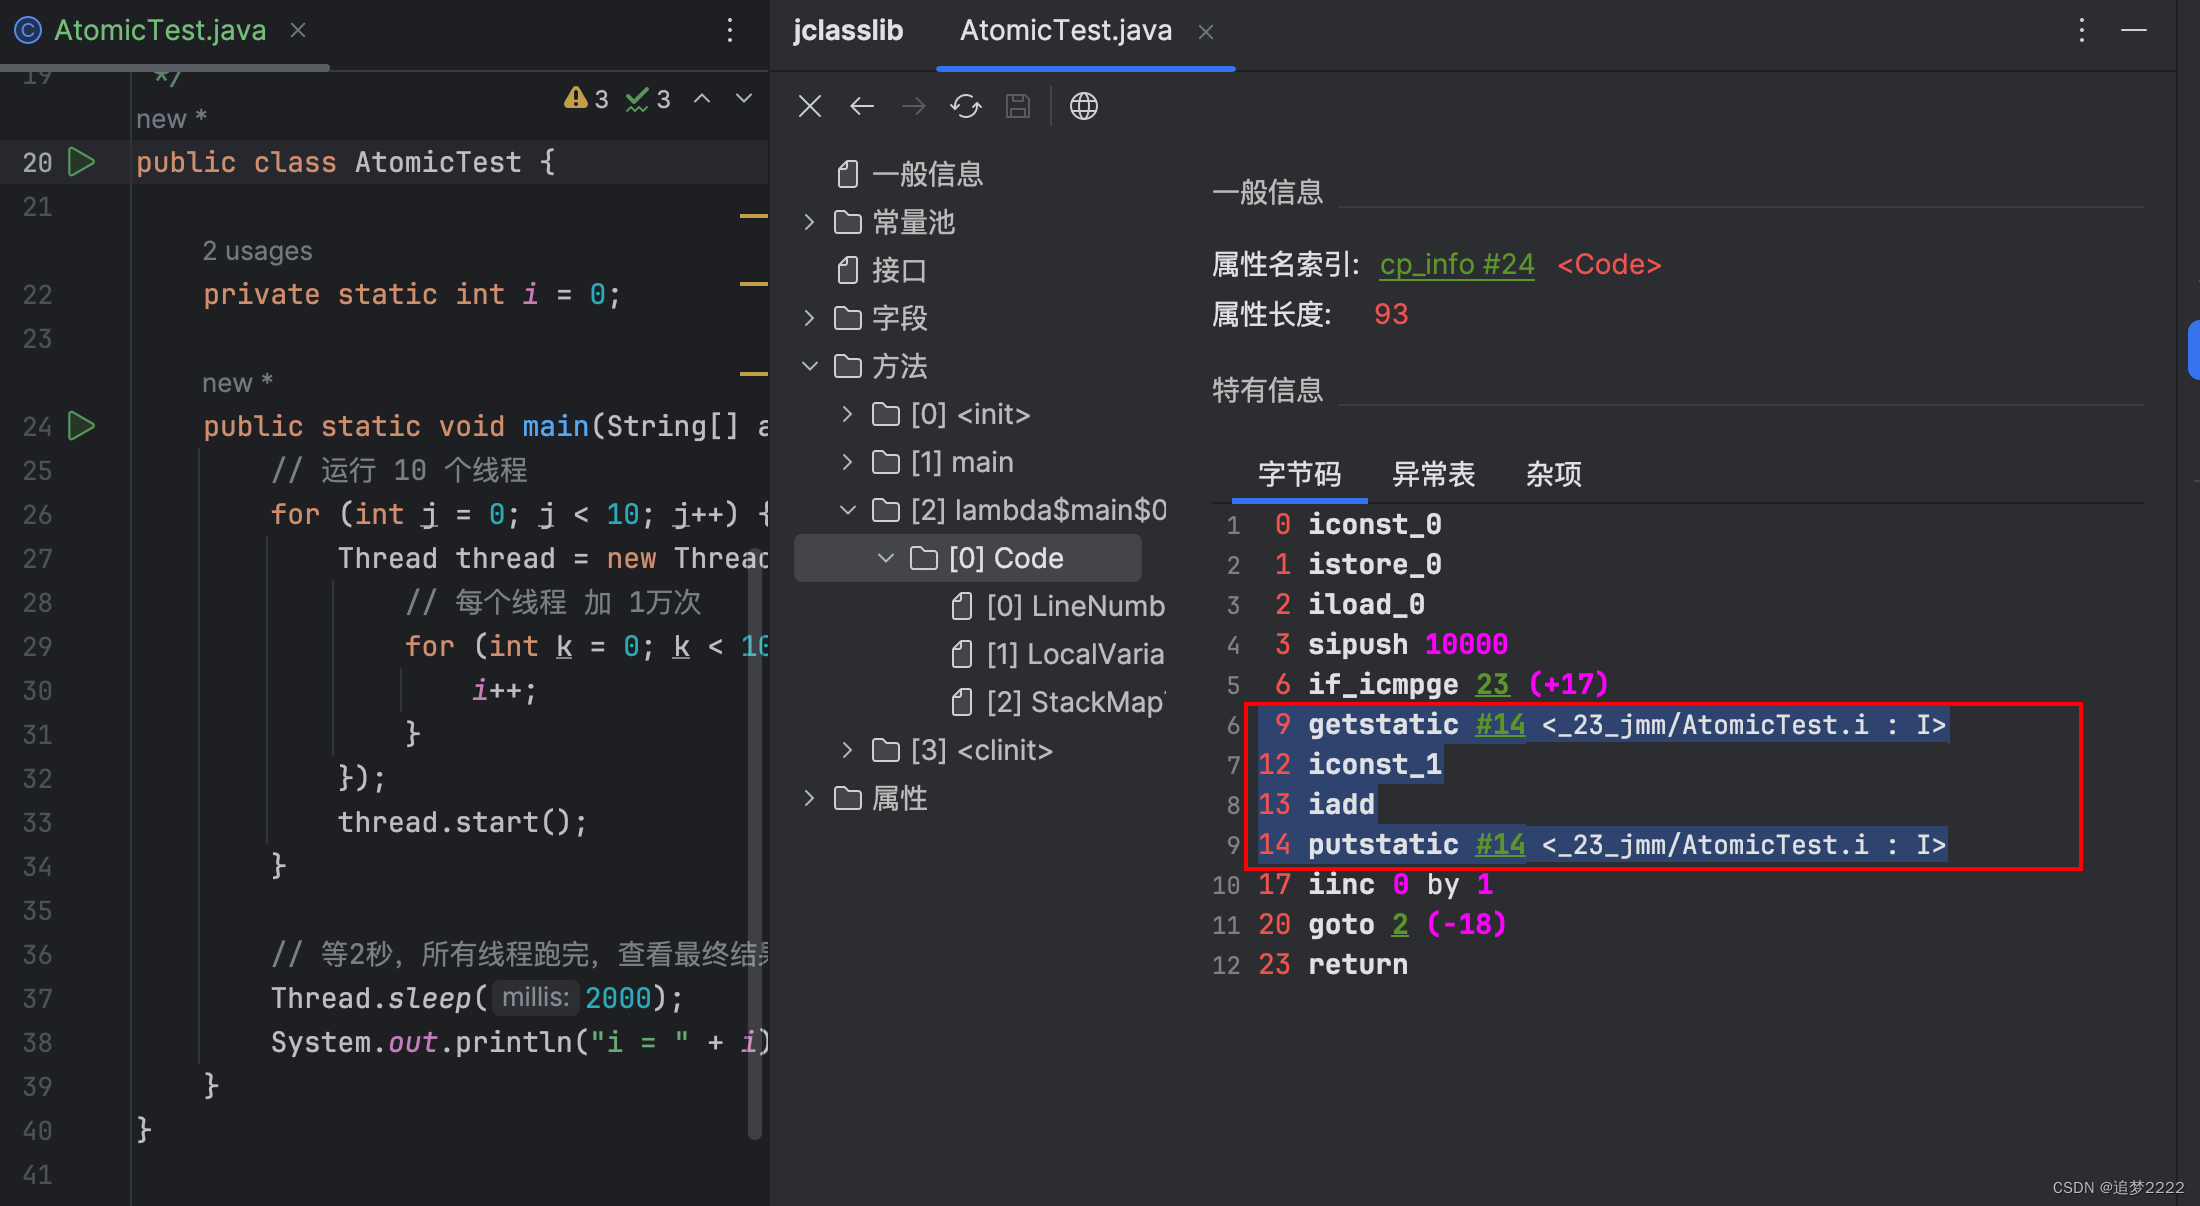Jump to offset 2 in goto instruction
Image resolution: width=2200 pixels, height=1206 pixels.
(1400, 924)
